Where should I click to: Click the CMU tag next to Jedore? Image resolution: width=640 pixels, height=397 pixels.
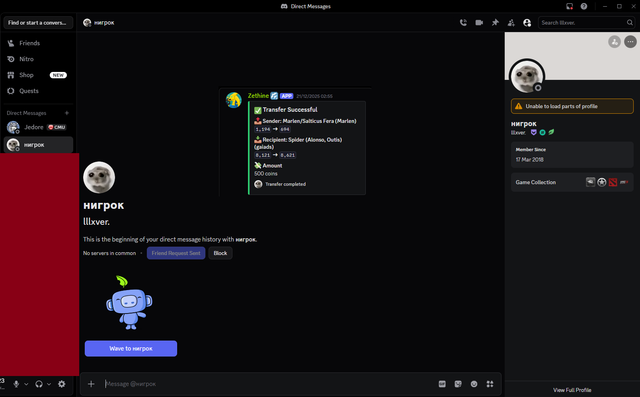tap(57, 127)
